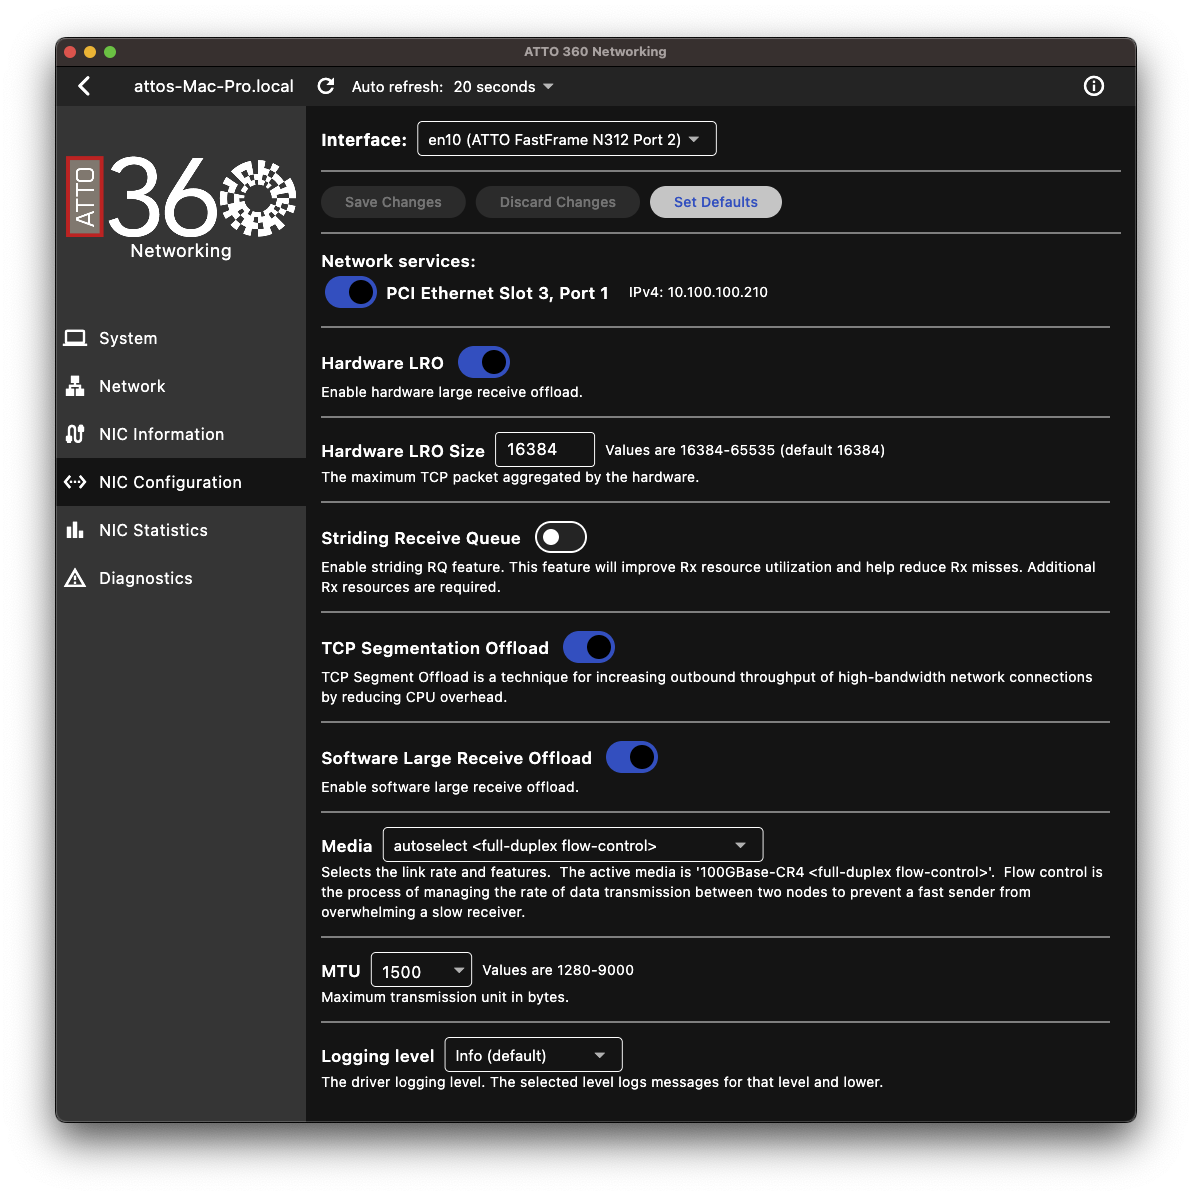Click 'Values are 16384-65535 (default 16384)' text
Image resolution: width=1192 pixels, height=1196 pixels.
pyautogui.click(x=744, y=450)
